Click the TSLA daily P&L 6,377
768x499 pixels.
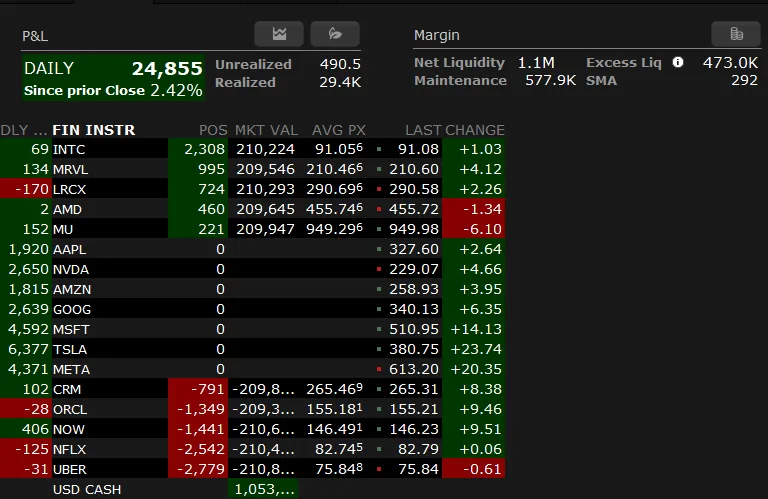pos(28,349)
